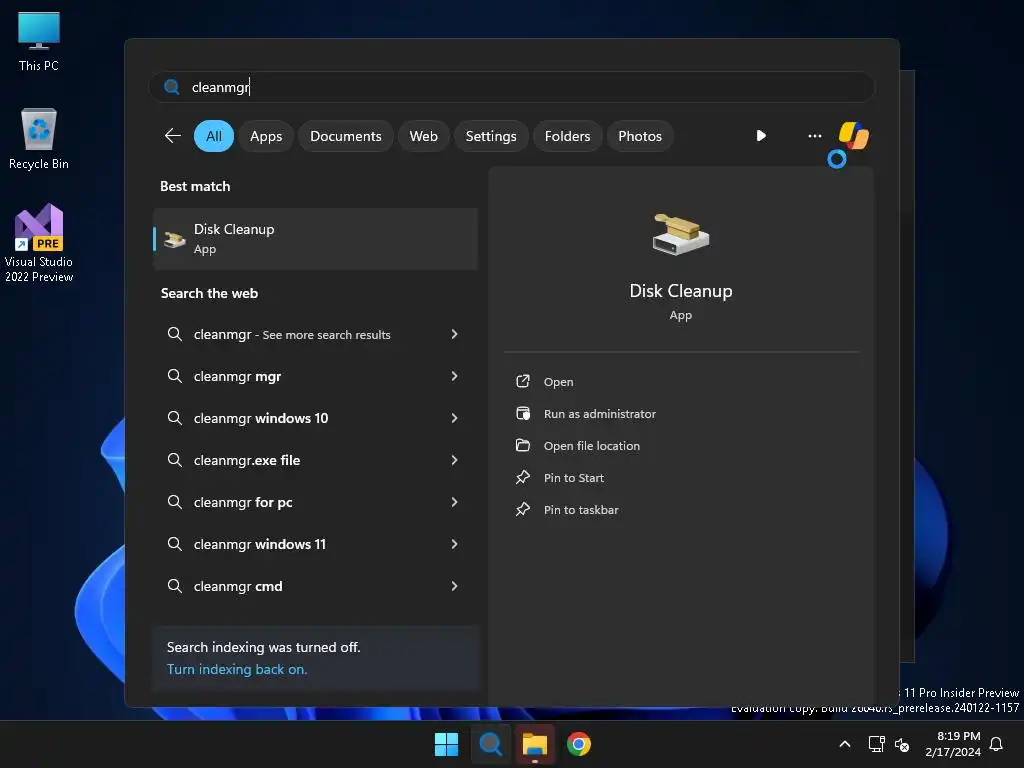Viewport: 1024px width, 768px height.
Task: Expand 'cleanmgr - See more search results' chevron
Action: (455, 334)
